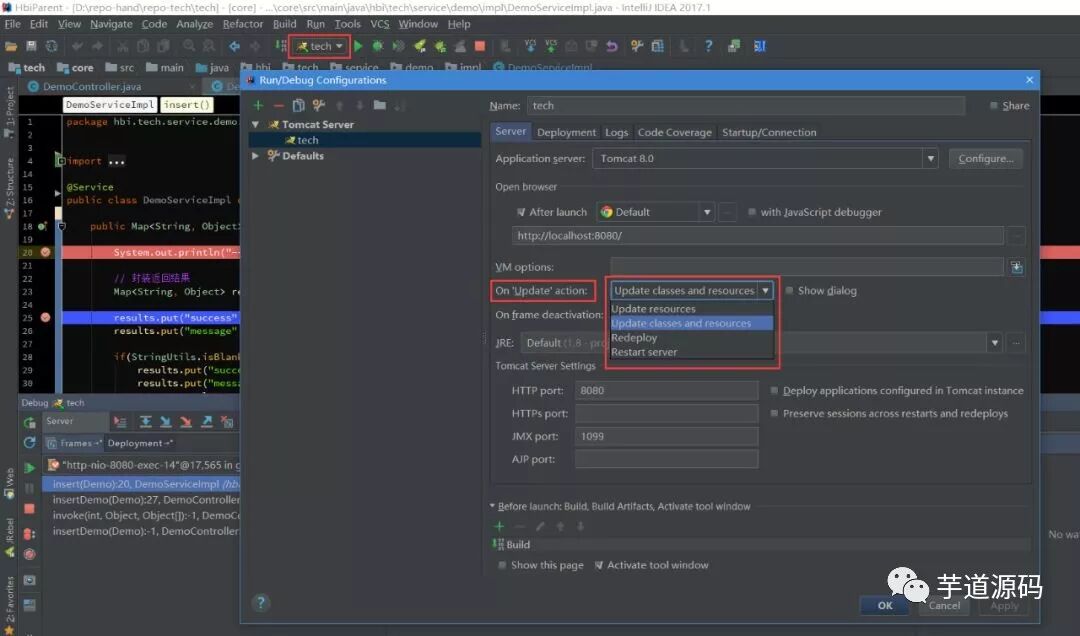Toggle the breakpoint on line 25
1080x636 pixels.
[x=45, y=318]
